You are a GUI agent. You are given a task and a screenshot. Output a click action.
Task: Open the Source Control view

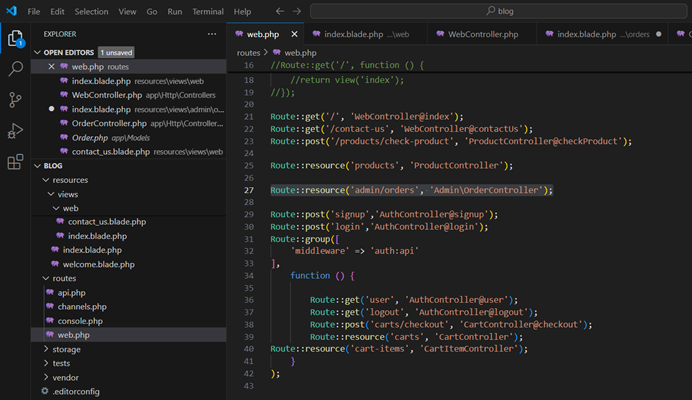pyautogui.click(x=16, y=100)
